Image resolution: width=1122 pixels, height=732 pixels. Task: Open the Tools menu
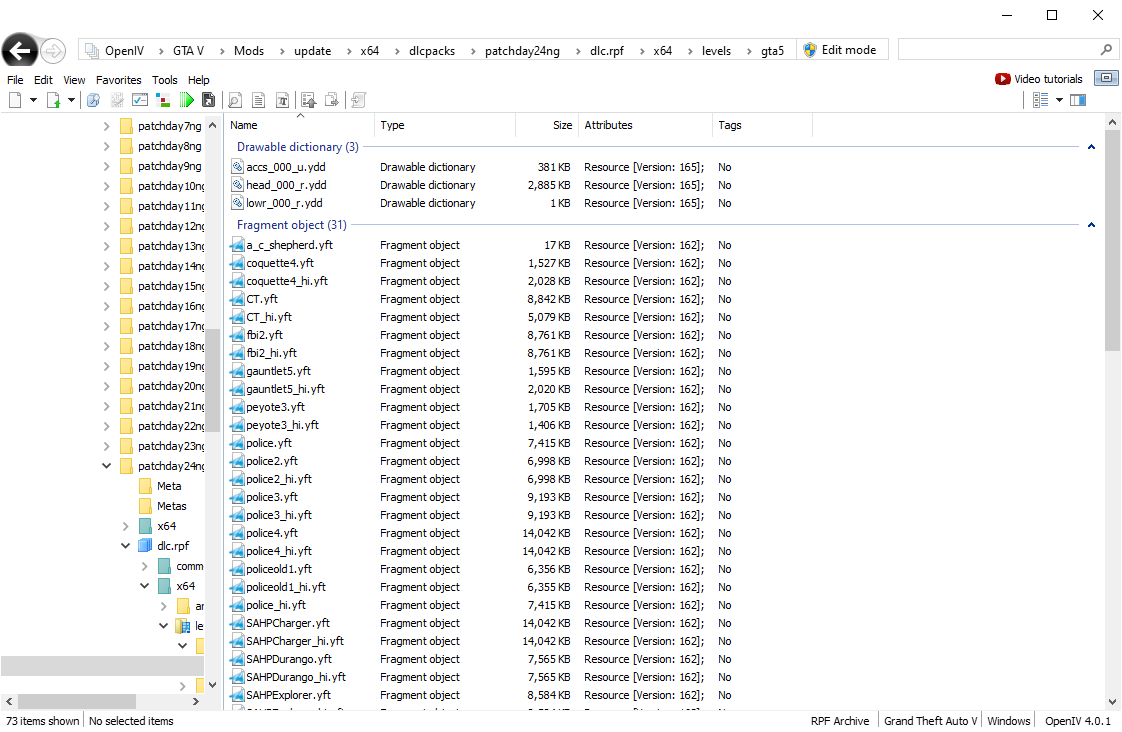tap(164, 80)
